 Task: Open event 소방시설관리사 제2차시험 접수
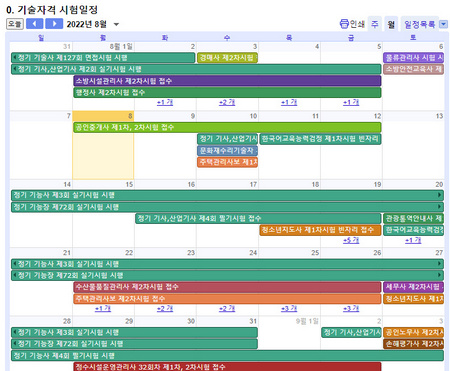pyautogui.click(x=227, y=81)
